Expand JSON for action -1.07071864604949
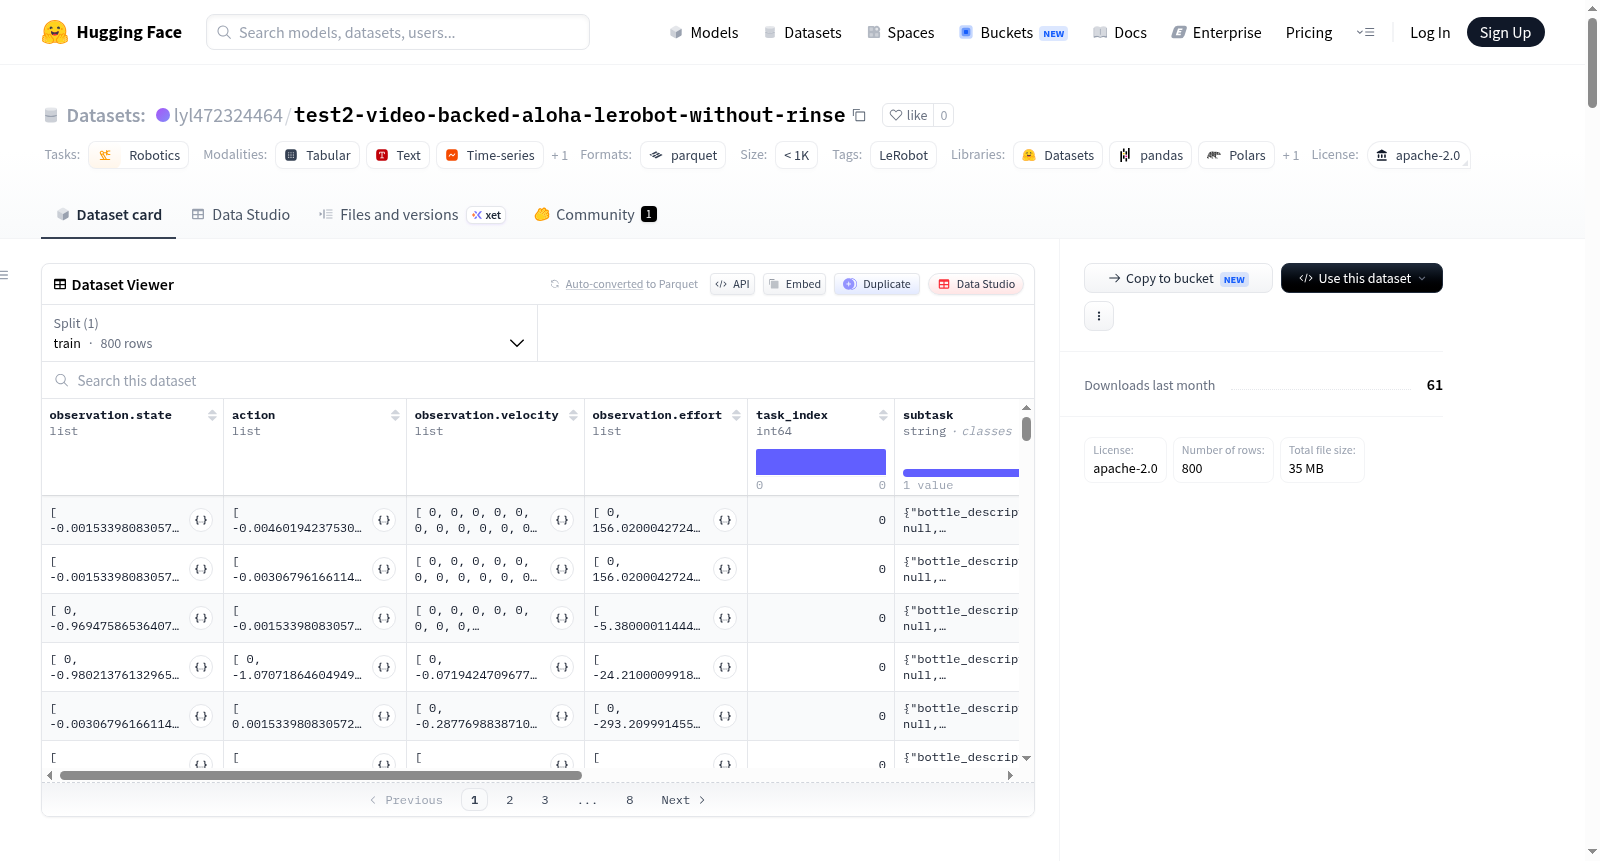The image size is (1600, 861). point(384,667)
